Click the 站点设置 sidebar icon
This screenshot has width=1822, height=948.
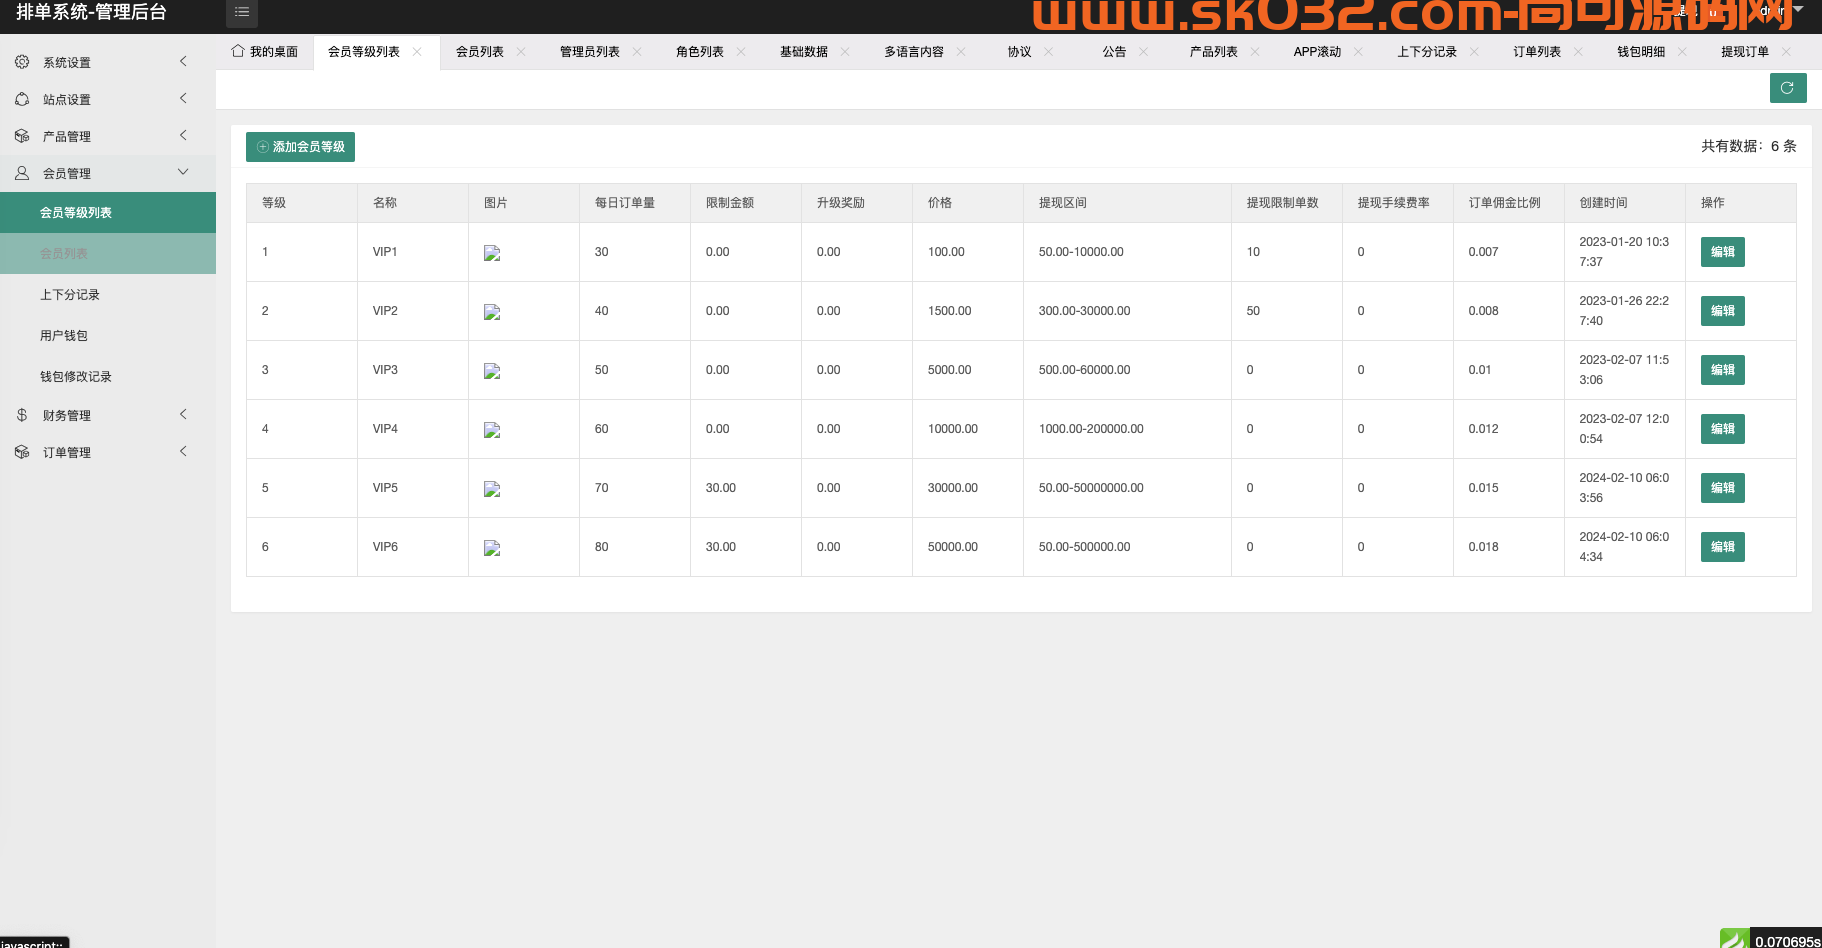(22, 99)
